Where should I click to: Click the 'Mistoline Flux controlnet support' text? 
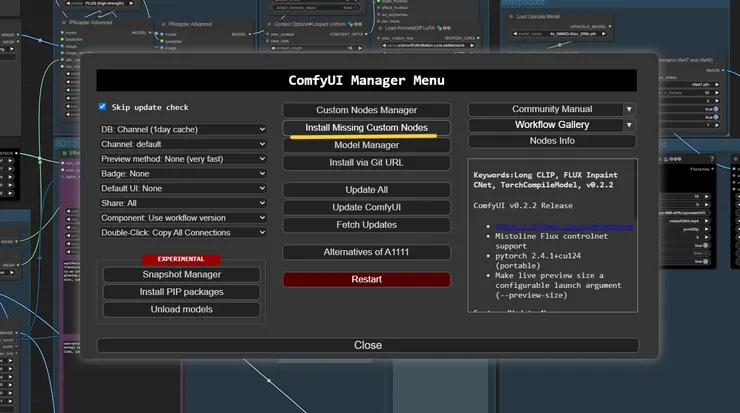pyautogui.click(x=551, y=241)
